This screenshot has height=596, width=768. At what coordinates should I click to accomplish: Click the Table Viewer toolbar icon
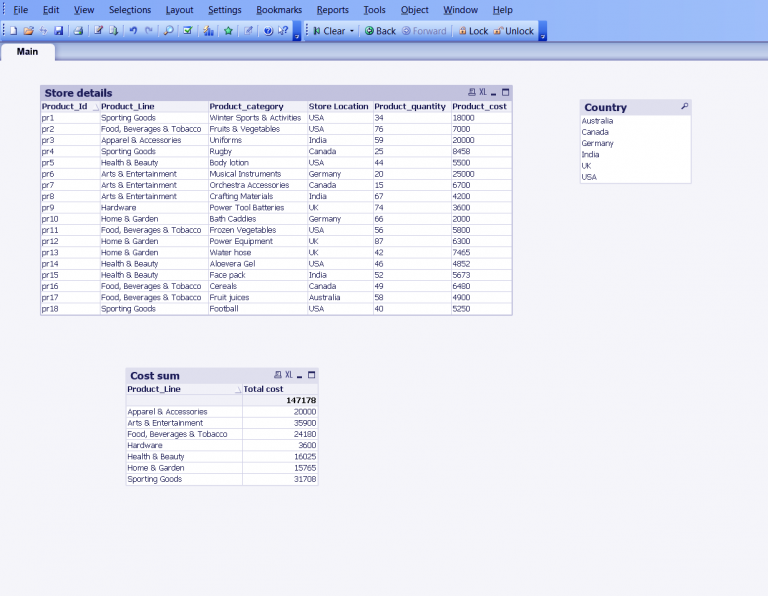114,31
